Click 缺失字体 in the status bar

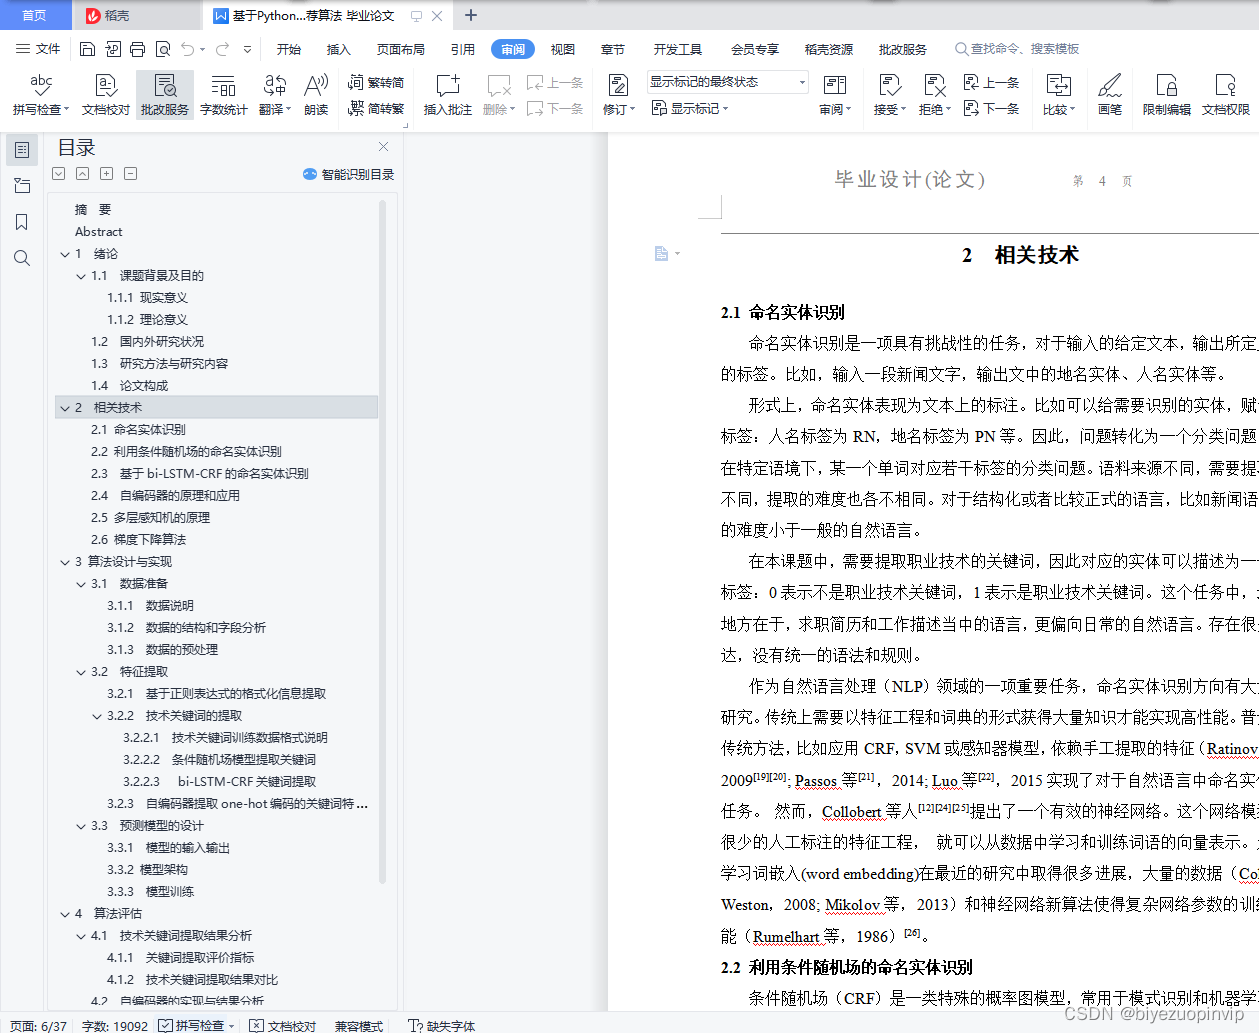click(x=442, y=1025)
